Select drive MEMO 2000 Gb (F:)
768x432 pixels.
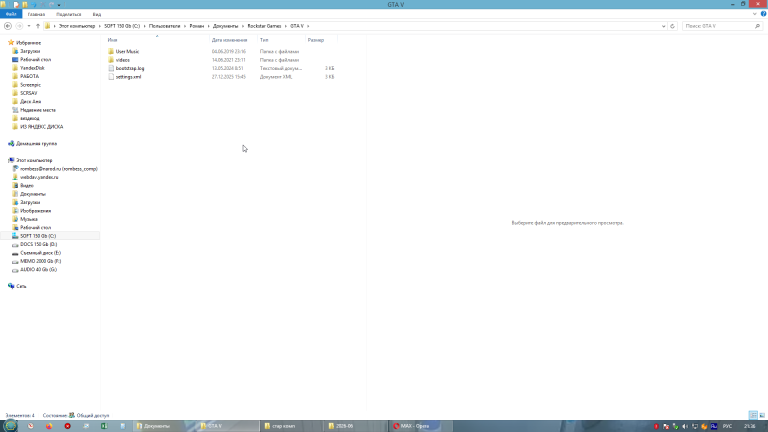pos(41,261)
